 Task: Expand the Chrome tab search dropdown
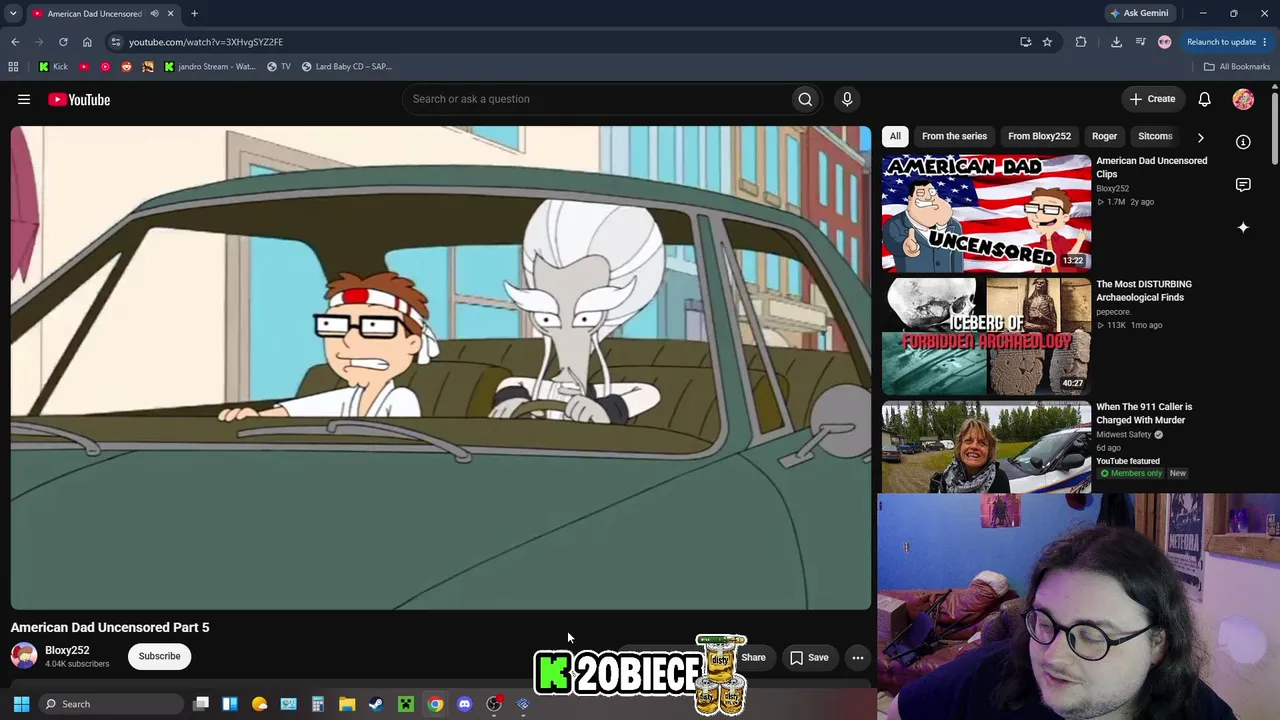13,14
